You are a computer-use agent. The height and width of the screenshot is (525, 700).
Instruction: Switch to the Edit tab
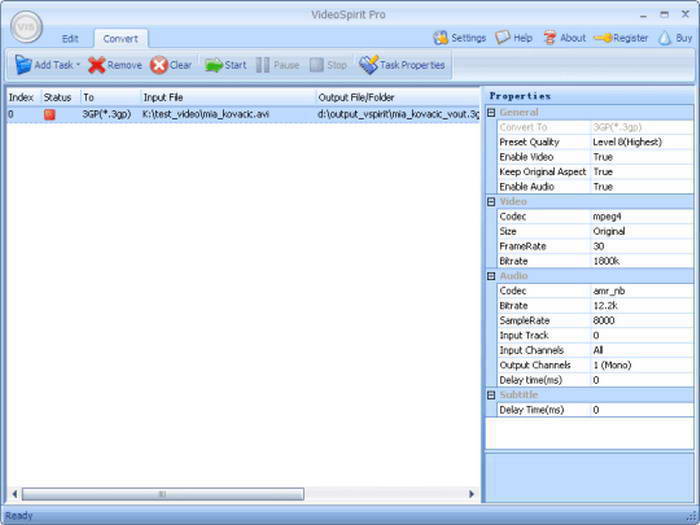click(70, 39)
